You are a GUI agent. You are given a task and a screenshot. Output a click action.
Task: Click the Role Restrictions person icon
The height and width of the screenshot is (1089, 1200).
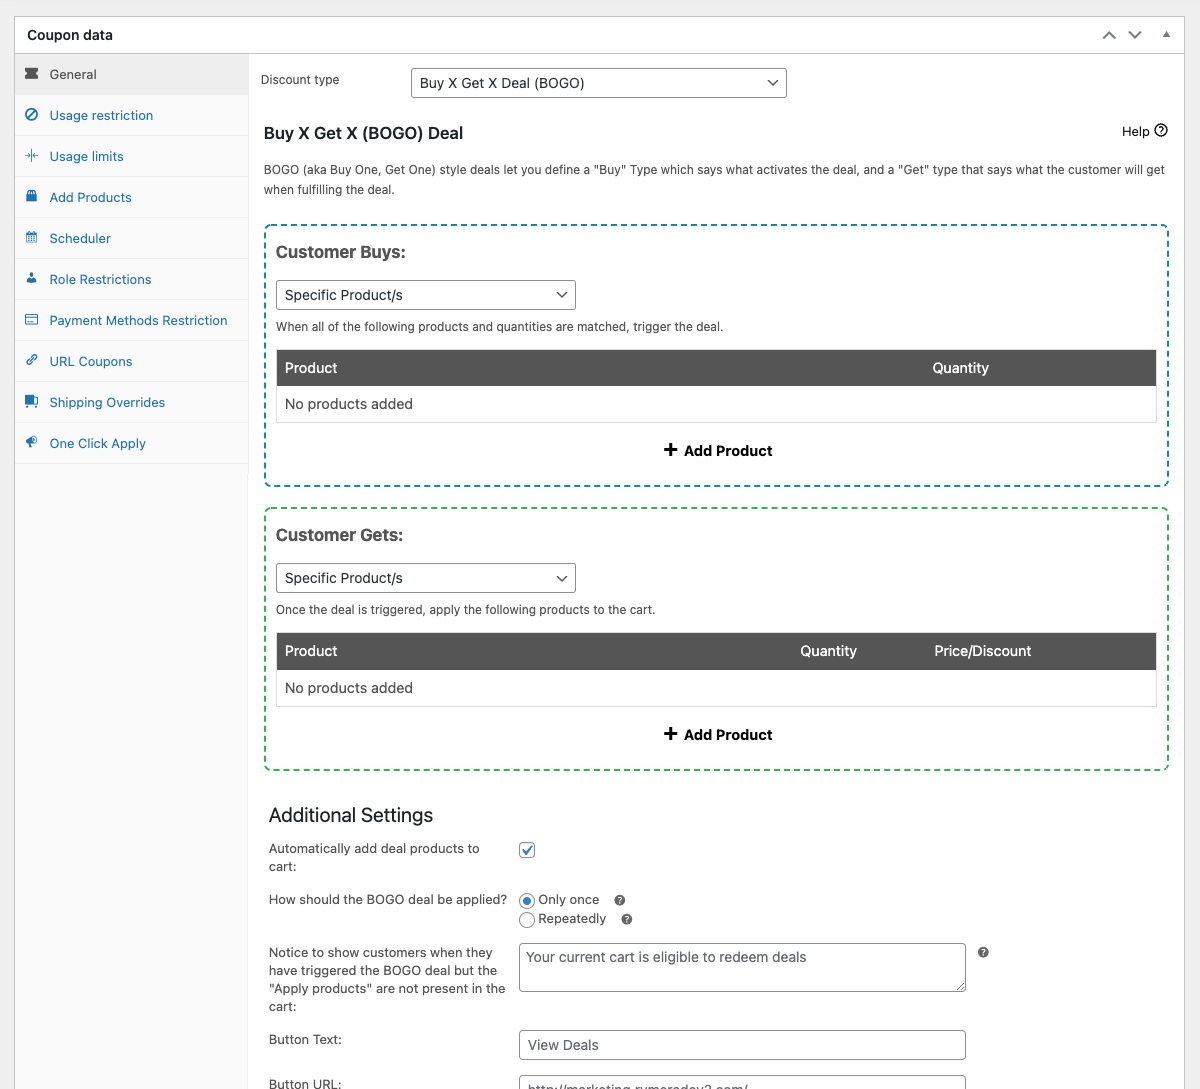click(x=32, y=279)
